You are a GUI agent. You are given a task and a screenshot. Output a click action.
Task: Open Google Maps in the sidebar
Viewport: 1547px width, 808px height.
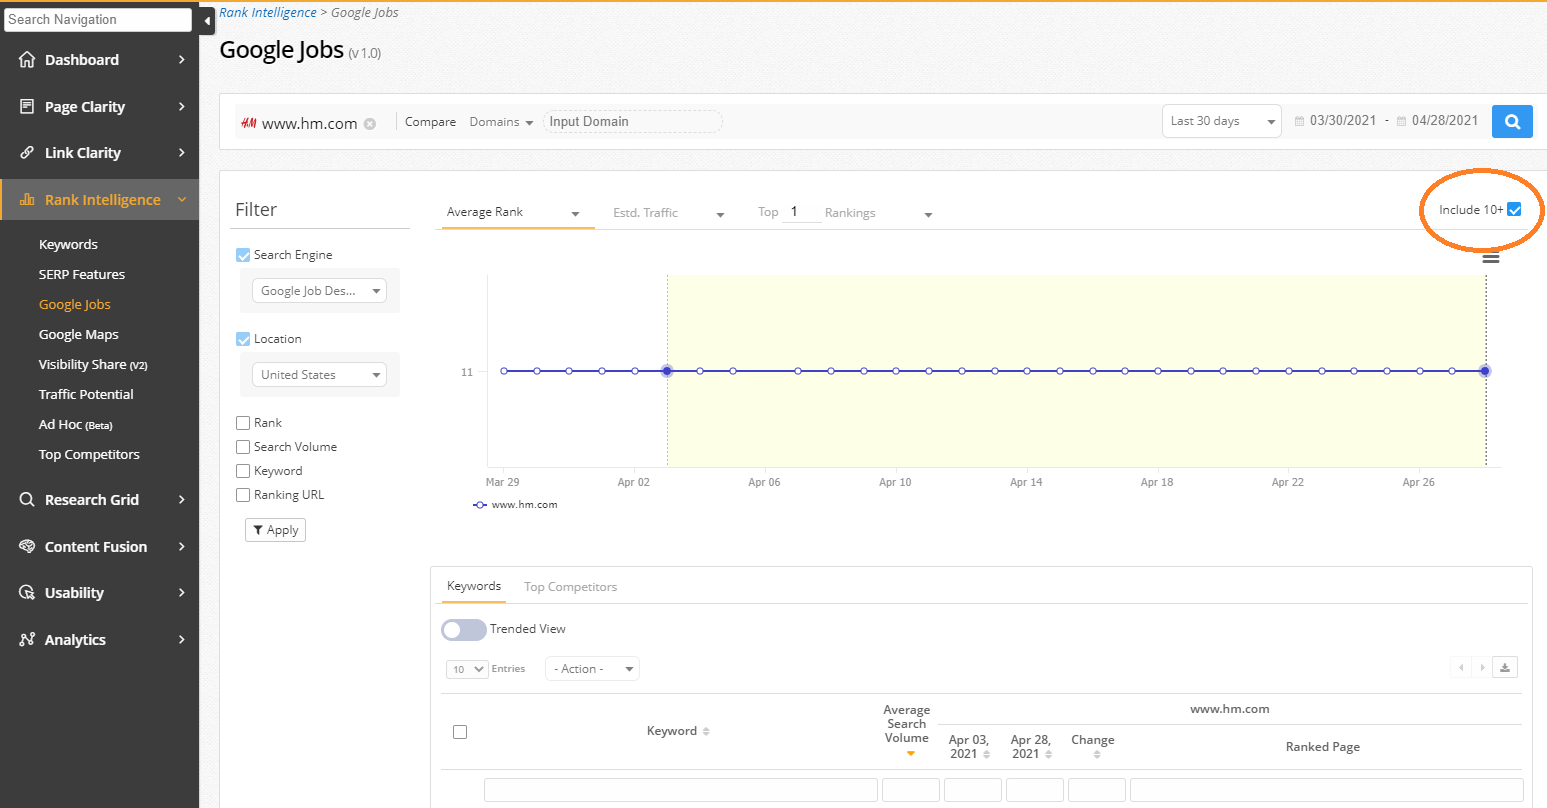pyautogui.click(x=79, y=335)
